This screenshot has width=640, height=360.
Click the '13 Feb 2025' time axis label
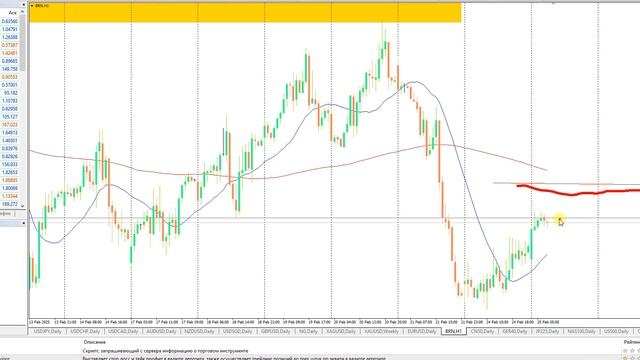point(38,322)
